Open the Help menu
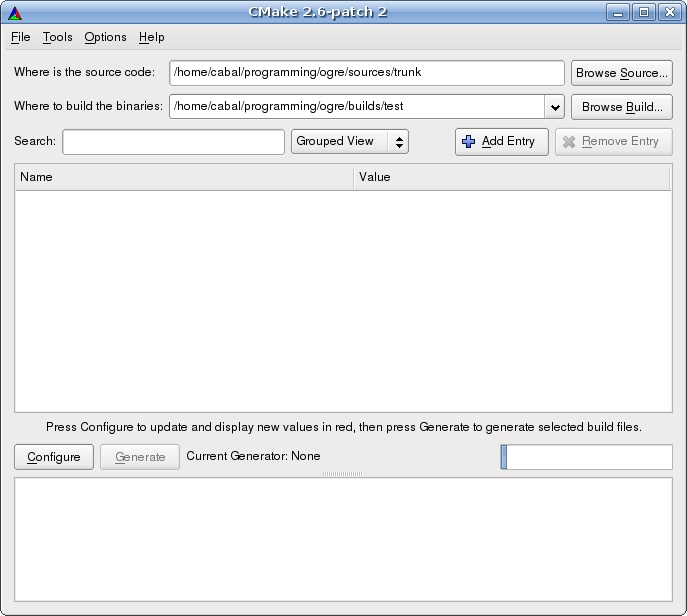Image resolution: width=687 pixels, height=616 pixels. click(x=152, y=37)
